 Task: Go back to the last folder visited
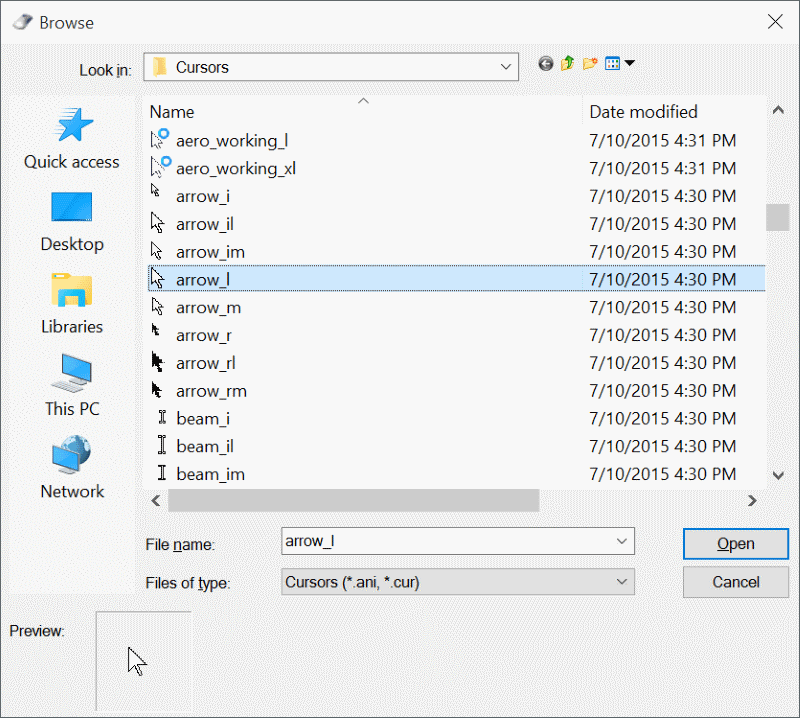[x=545, y=63]
